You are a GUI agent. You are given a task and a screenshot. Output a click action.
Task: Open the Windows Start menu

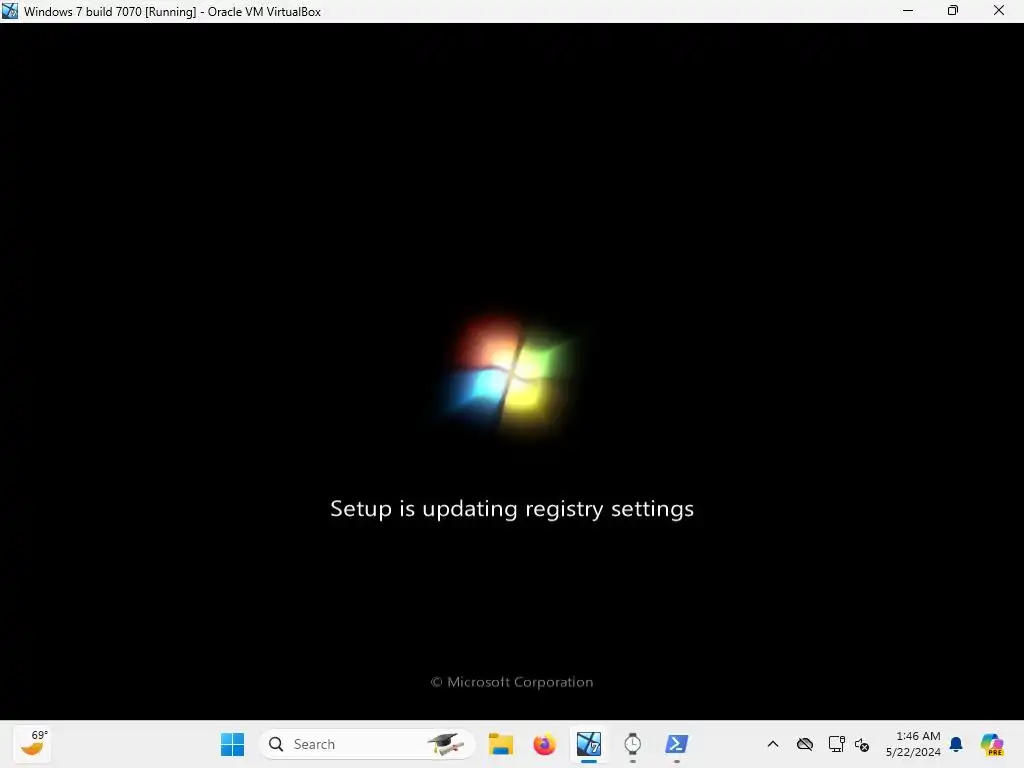coord(232,744)
